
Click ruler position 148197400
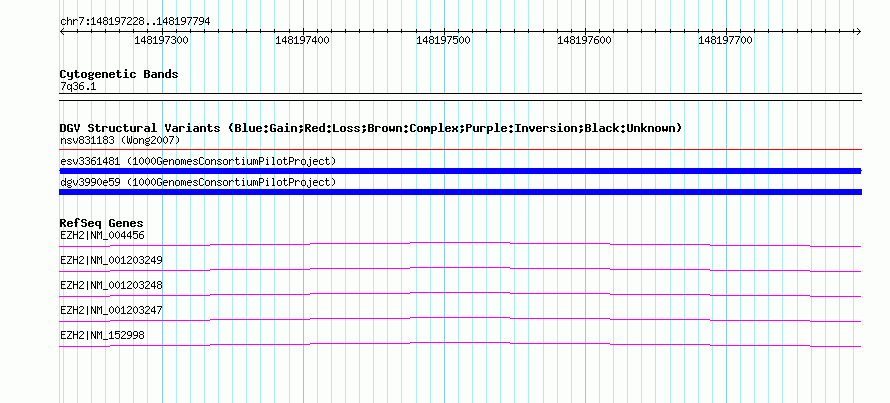[303, 40]
